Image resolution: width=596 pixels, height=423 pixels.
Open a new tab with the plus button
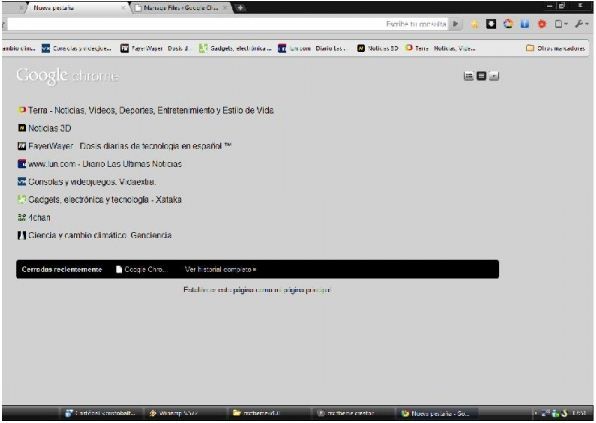point(241,8)
